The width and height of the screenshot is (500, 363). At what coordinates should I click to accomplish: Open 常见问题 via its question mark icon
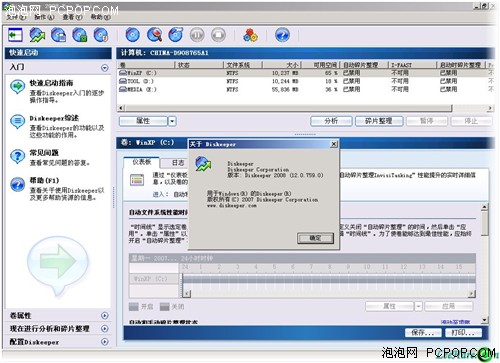17,156
